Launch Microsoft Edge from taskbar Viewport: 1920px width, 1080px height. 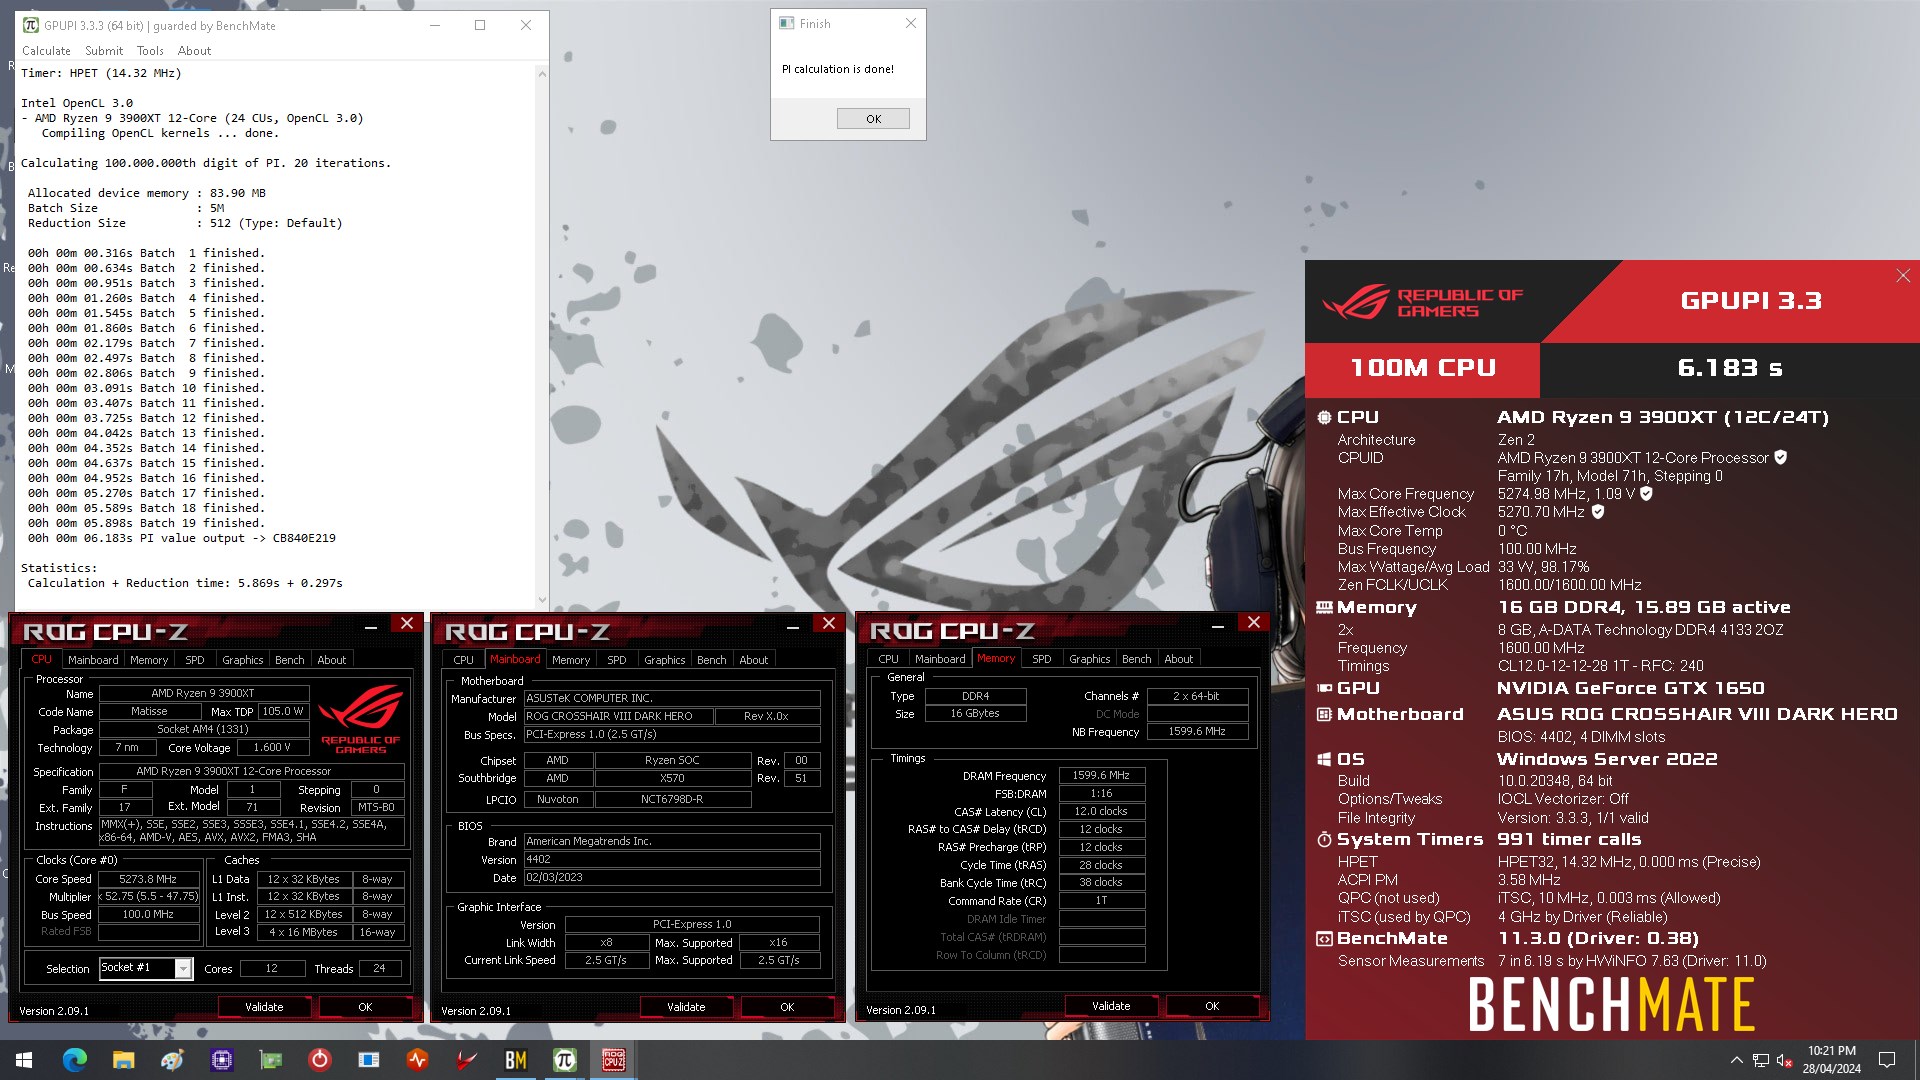click(x=75, y=1059)
